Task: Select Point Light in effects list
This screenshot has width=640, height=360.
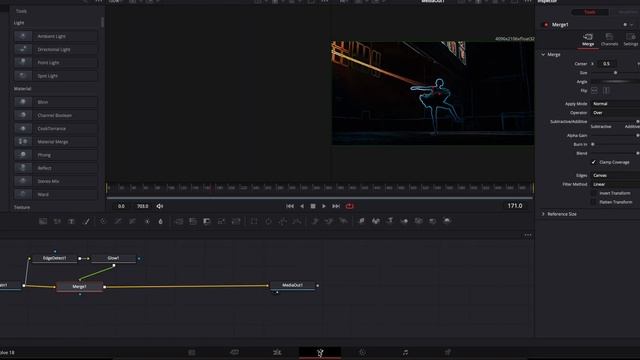Action: point(56,62)
